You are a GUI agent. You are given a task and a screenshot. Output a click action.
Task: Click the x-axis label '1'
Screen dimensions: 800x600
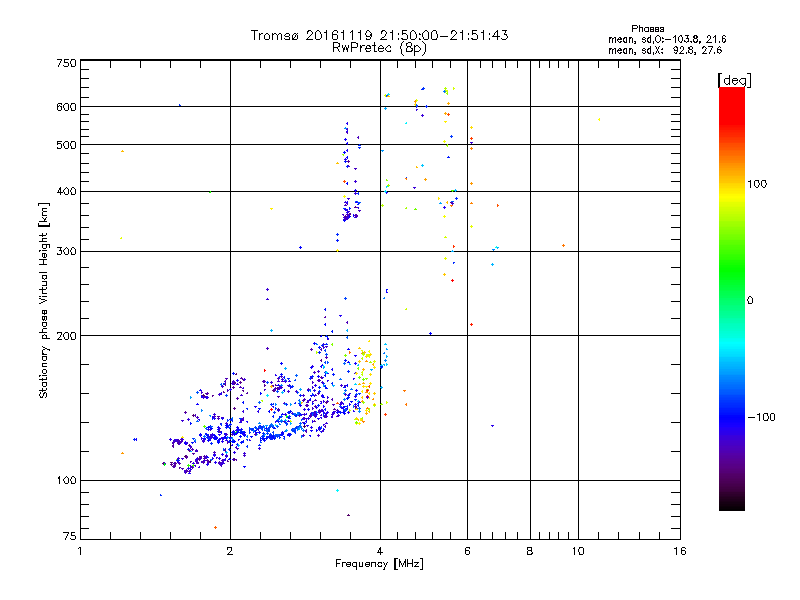(x=80, y=551)
